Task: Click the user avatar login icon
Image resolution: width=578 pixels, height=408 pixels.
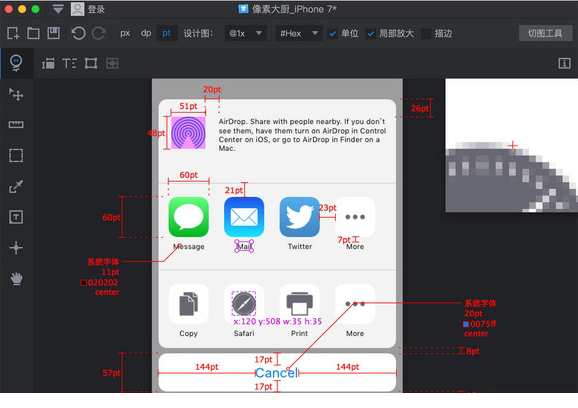Action: click(77, 9)
